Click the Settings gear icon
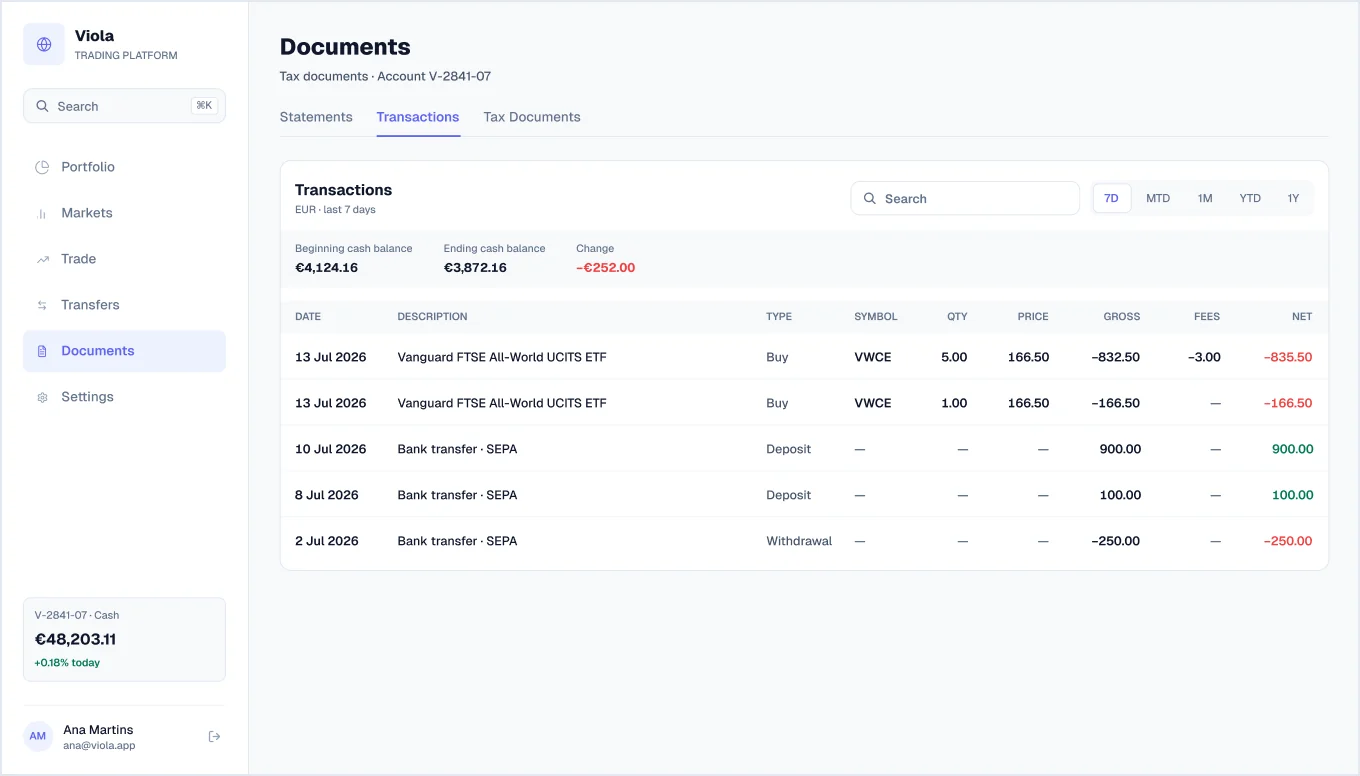 pyautogui.click(x=42, y=397)
